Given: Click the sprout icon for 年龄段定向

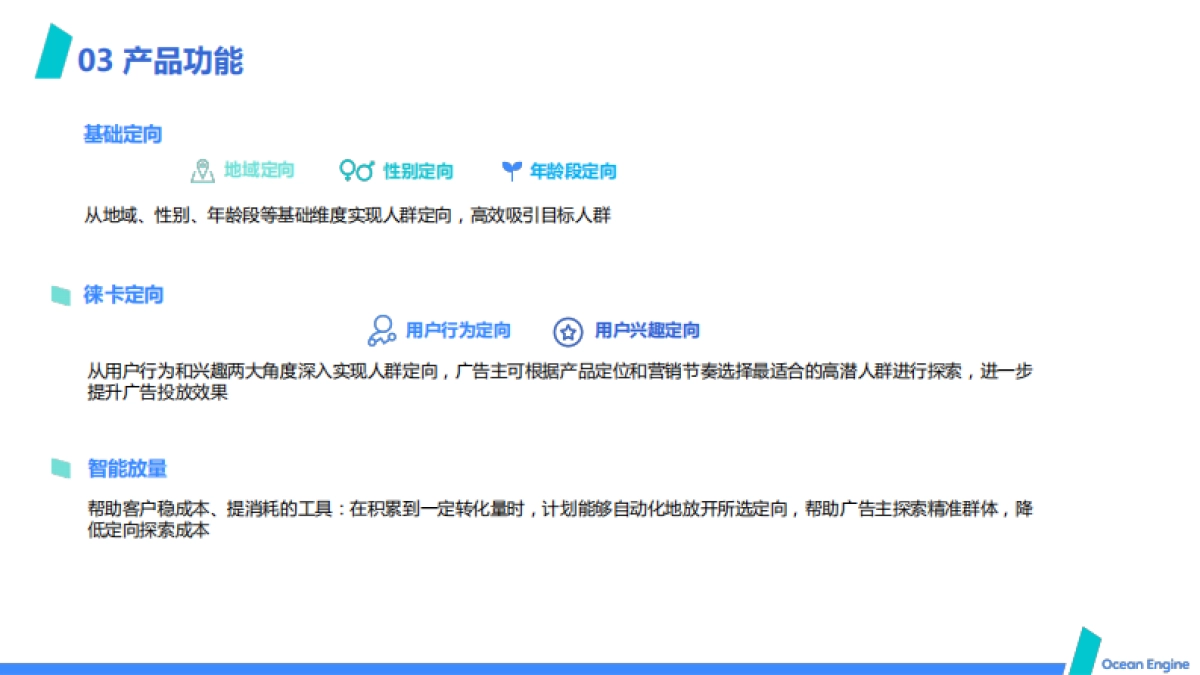Looking at the screenshot, I should point(511,170).
